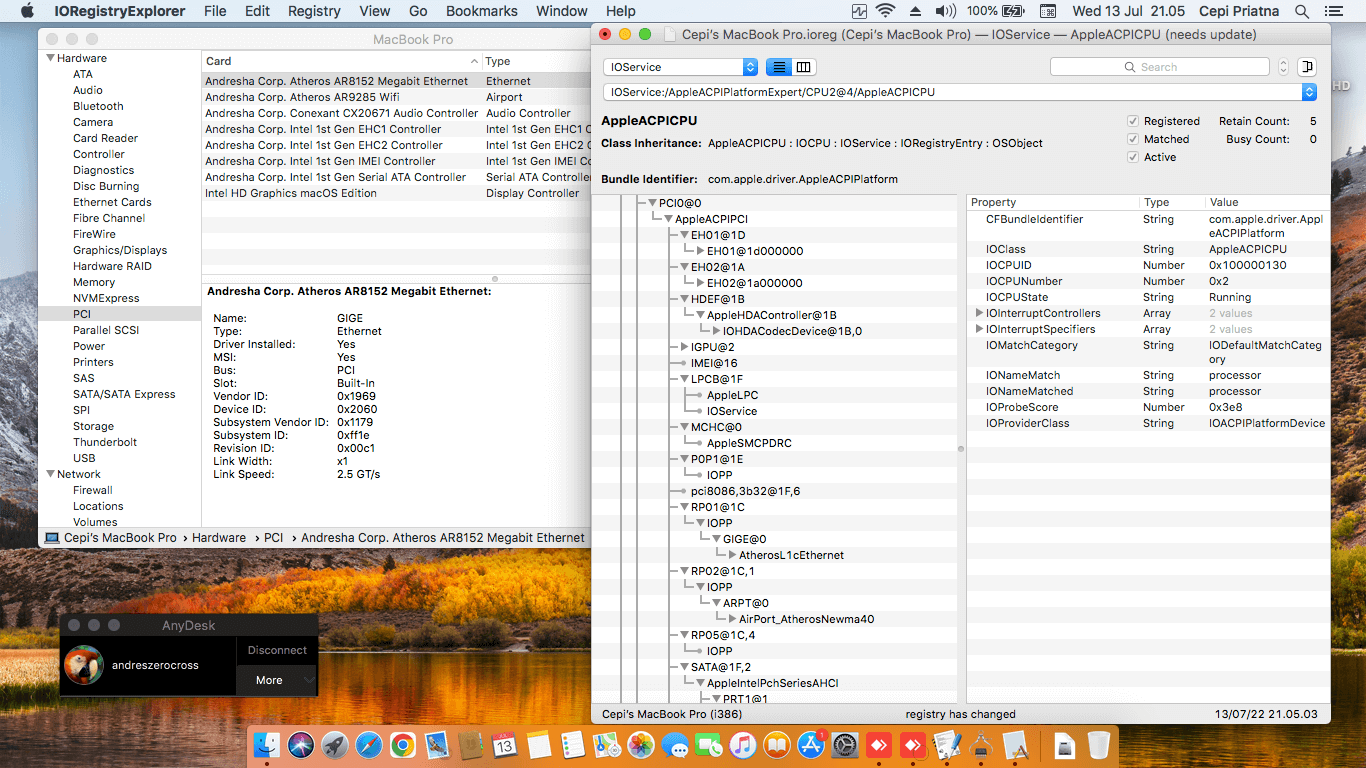Toggle the Active checkbox
Viewport: 1366px width, 768px height.
(x=1133, y=157)
